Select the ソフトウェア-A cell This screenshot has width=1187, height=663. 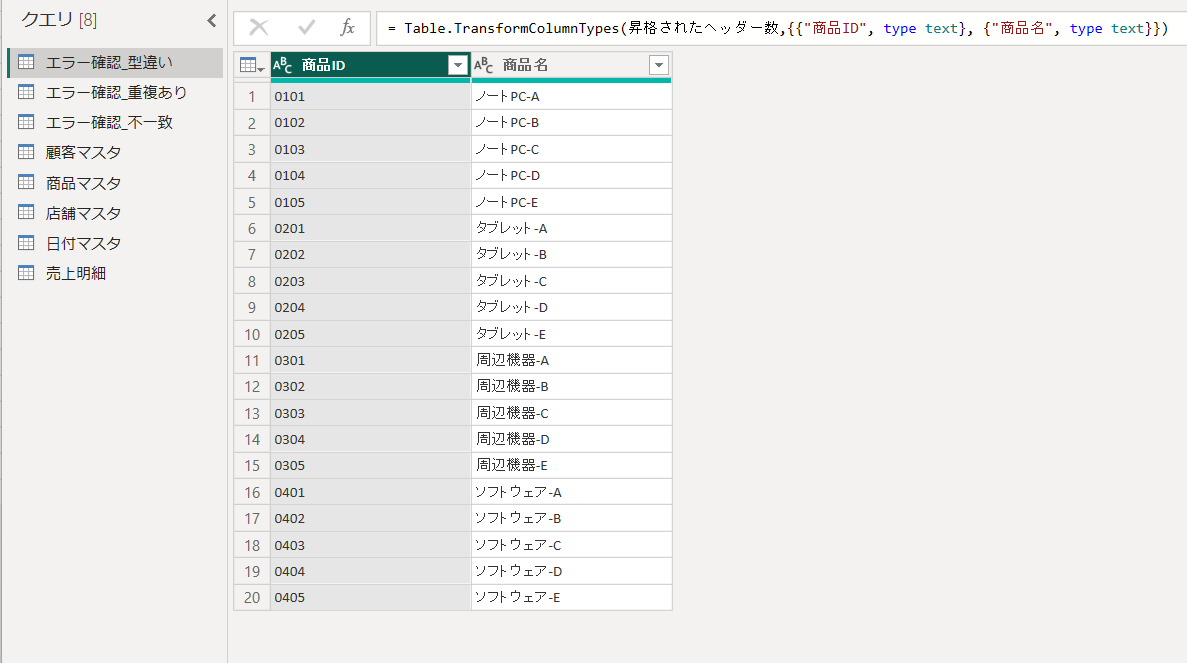click(572, 492)
